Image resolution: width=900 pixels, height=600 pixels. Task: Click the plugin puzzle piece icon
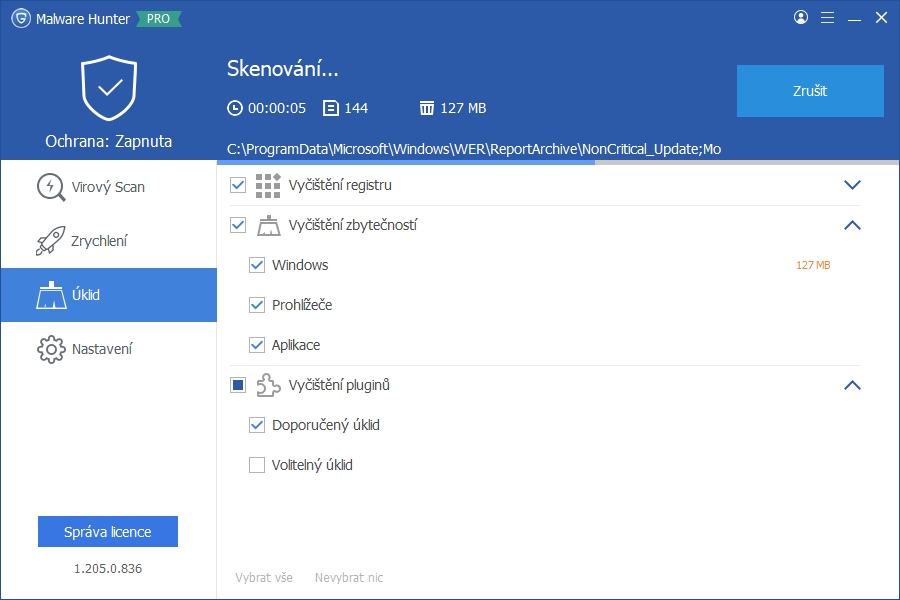click(x=268, y=385)
